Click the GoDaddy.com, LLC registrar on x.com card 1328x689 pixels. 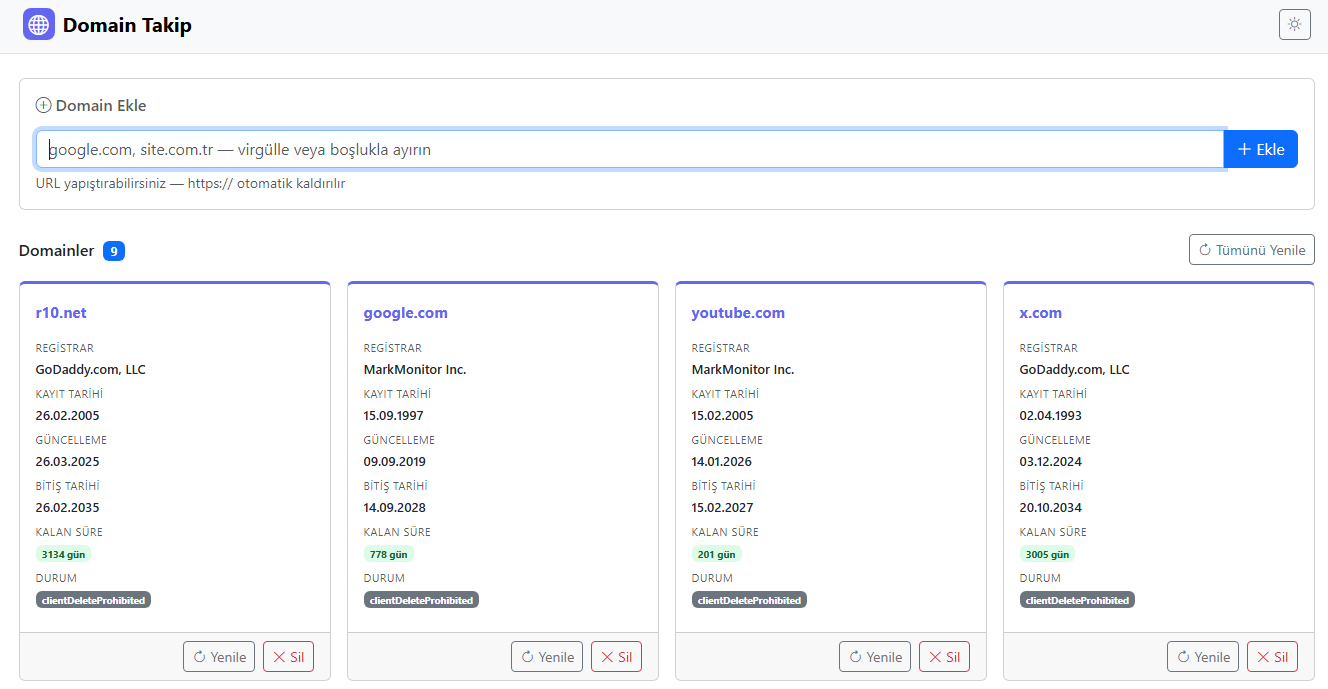coord(1075,369)
